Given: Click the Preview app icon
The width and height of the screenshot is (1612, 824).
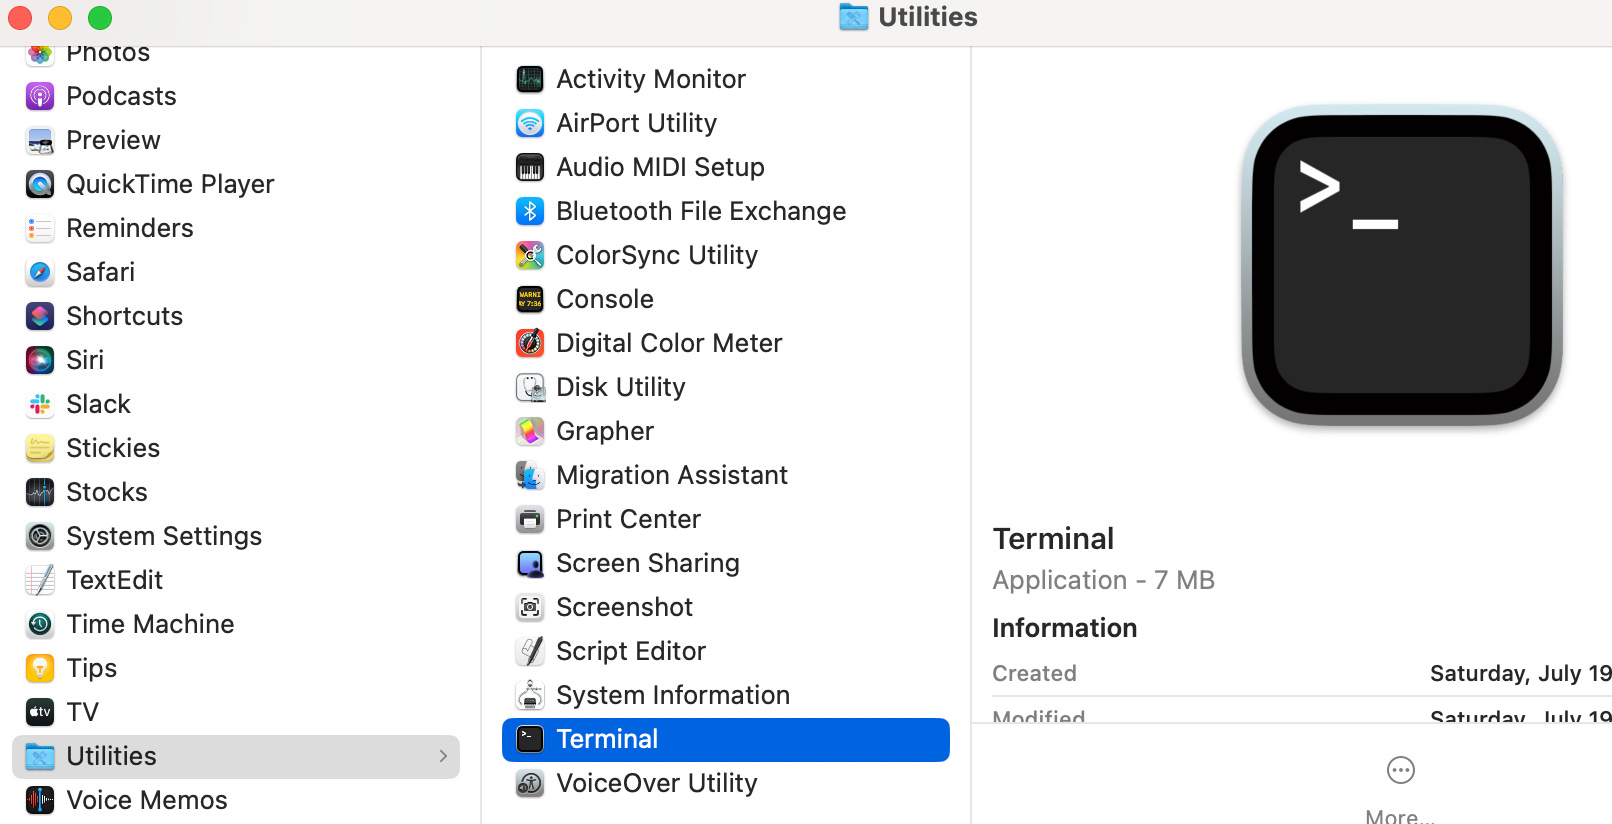Looking at the screenshot, I should [40, 140].
